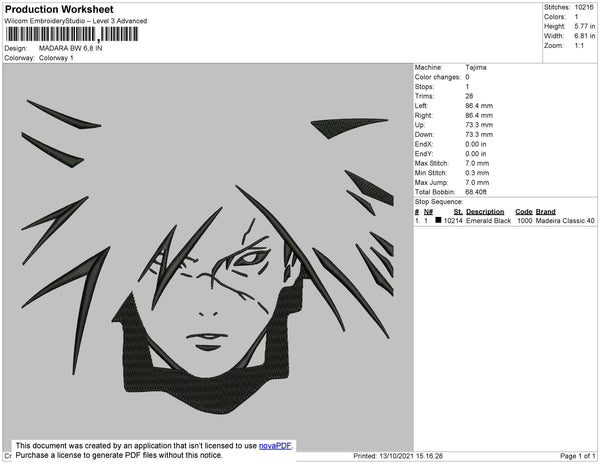Screen dimensions: 600x464
Task: Click 'Purchase a license' notice line
Action: pos(119,455)
